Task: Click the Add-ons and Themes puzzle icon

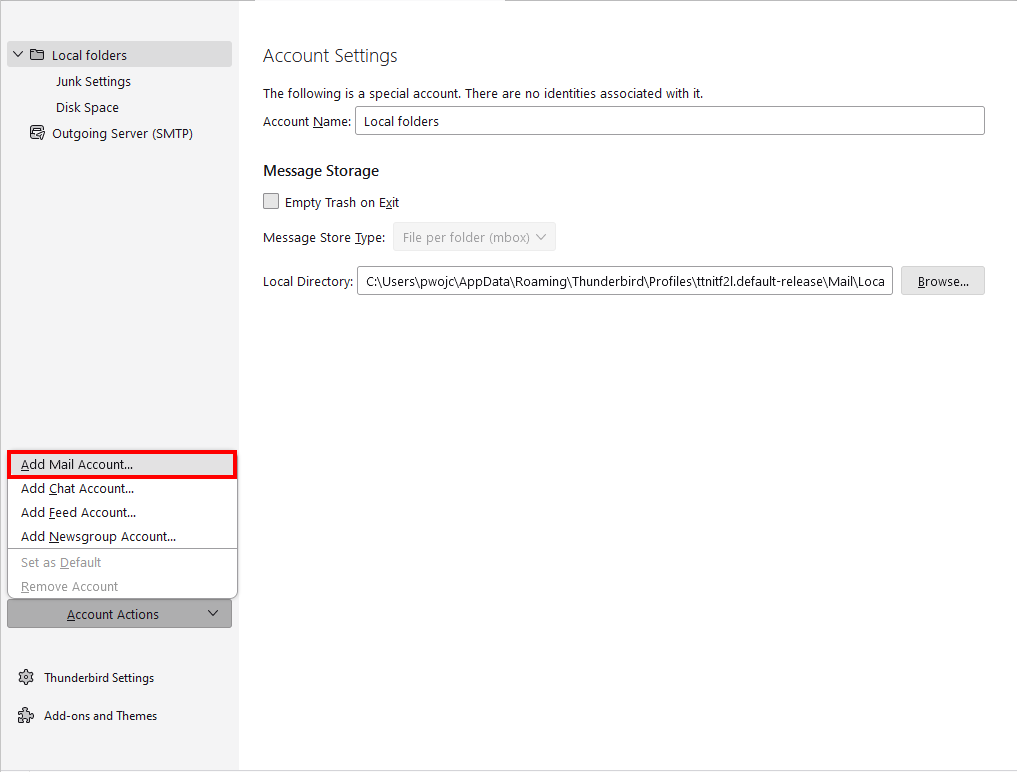Action: tap(26, 716)
